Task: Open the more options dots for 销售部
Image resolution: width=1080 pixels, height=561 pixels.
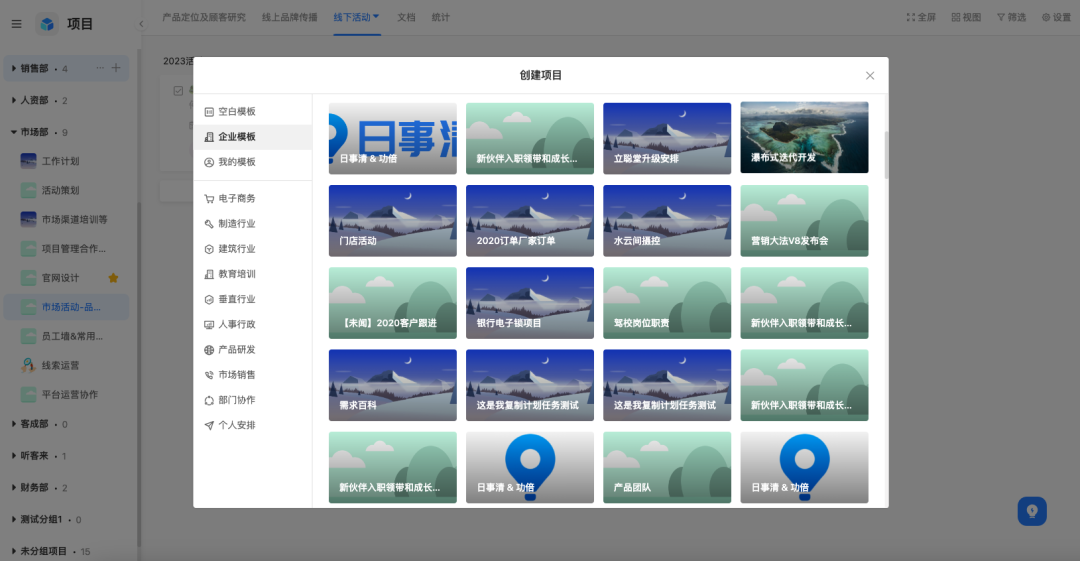Action: (x=101, y=68)
